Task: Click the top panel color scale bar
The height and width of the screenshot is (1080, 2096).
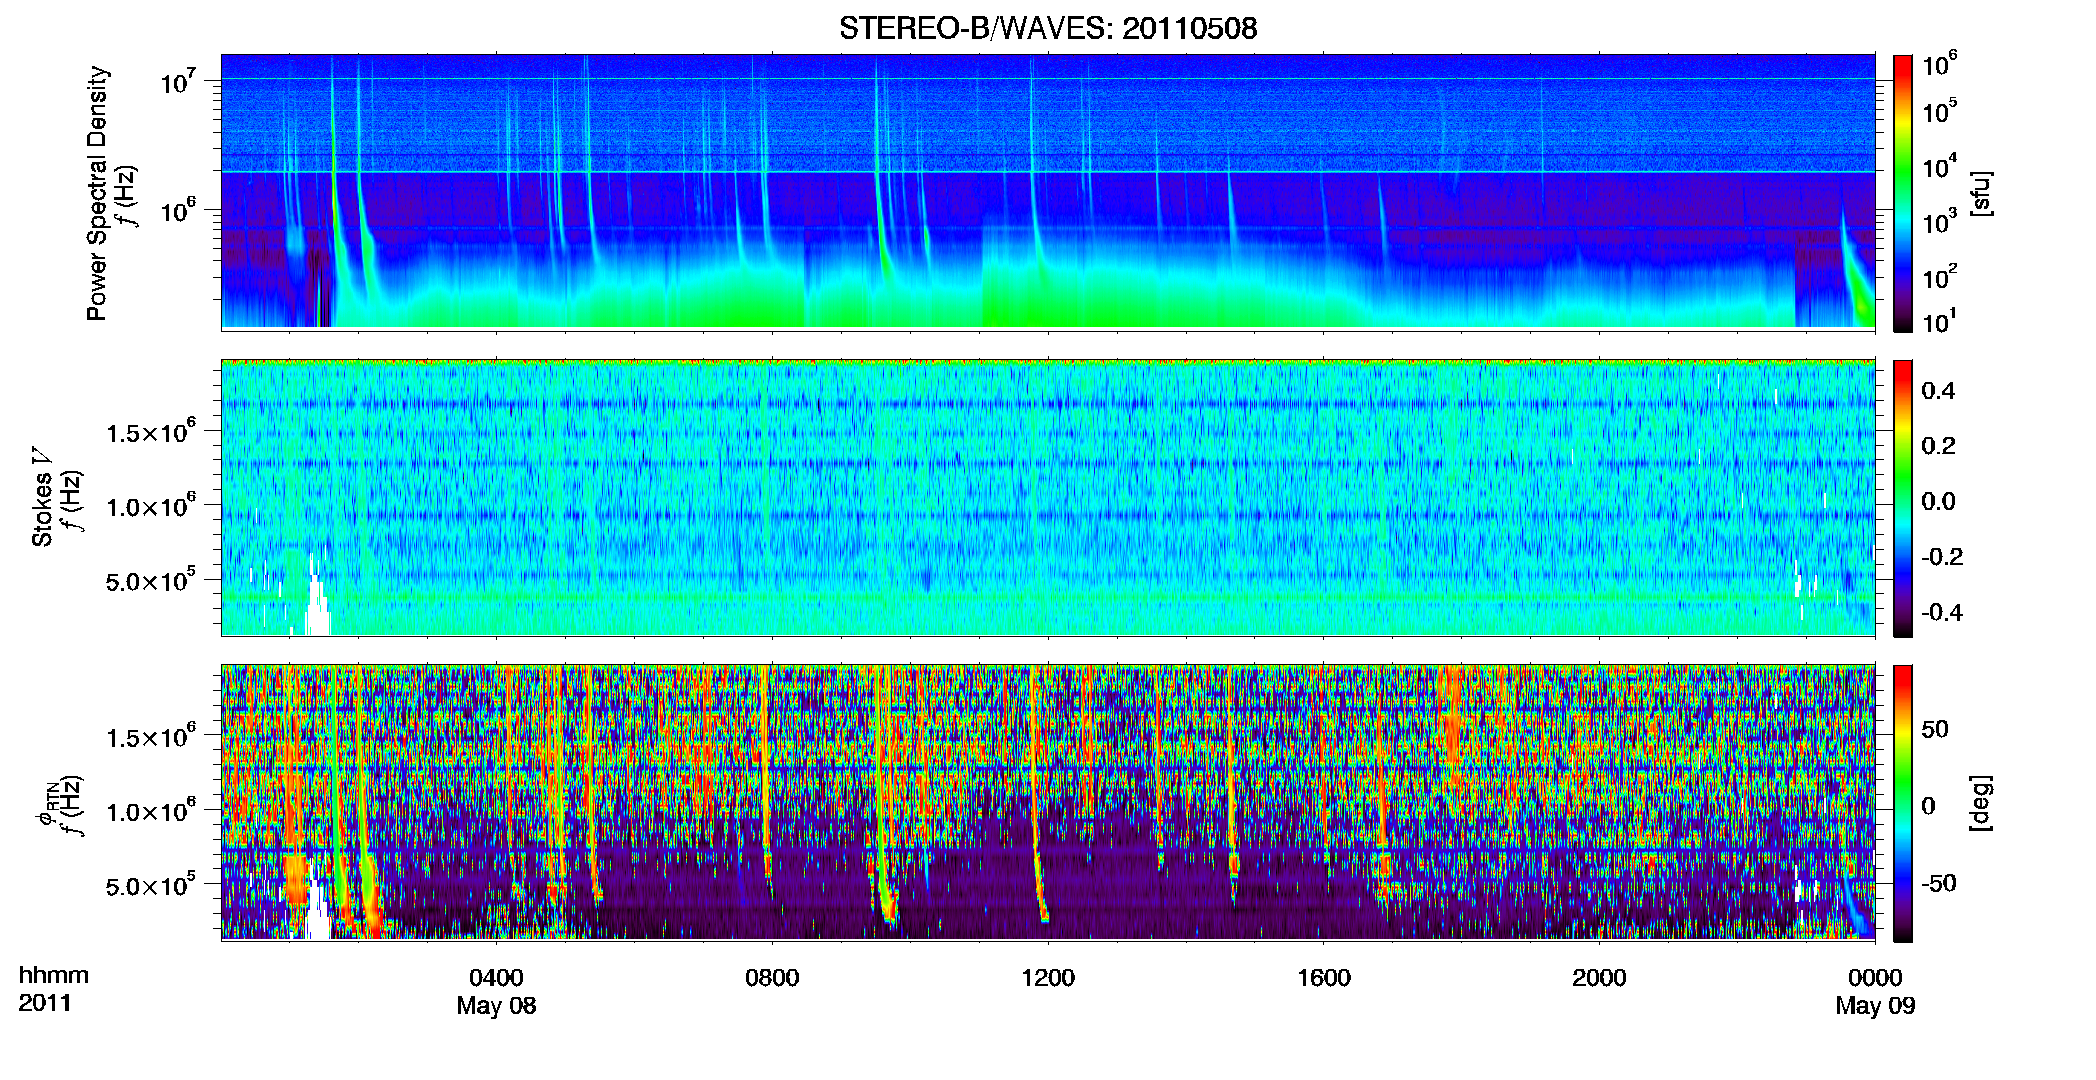Action: (1903, 193)
